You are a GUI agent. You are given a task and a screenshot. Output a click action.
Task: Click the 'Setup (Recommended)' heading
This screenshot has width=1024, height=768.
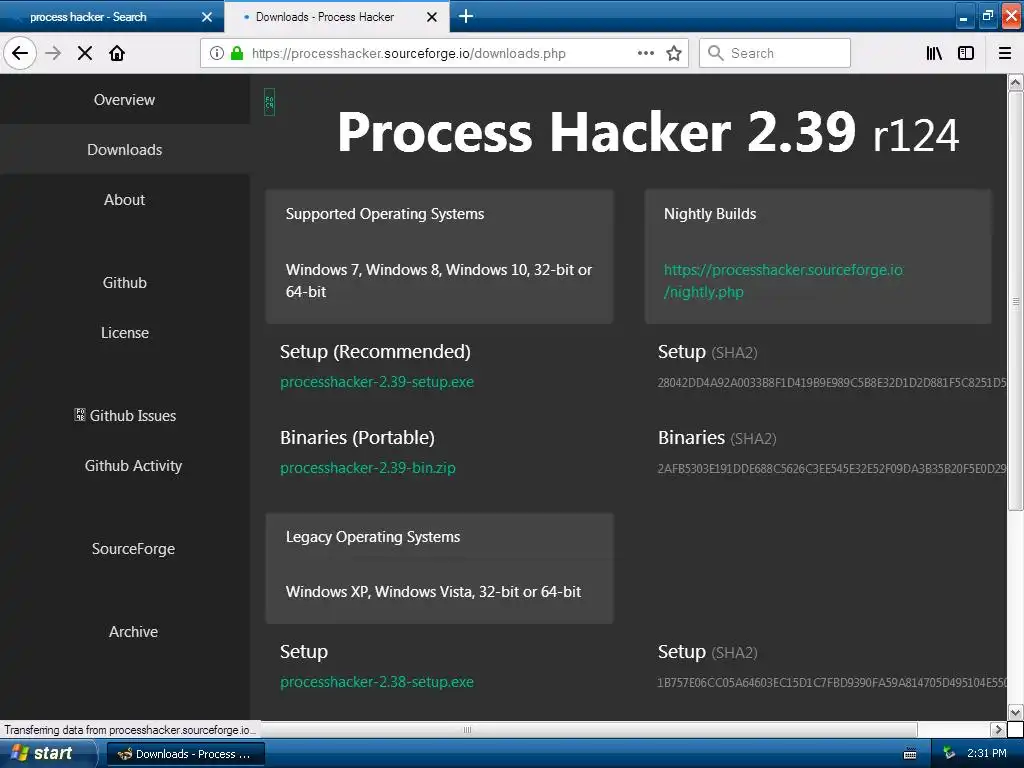point(375,351)
